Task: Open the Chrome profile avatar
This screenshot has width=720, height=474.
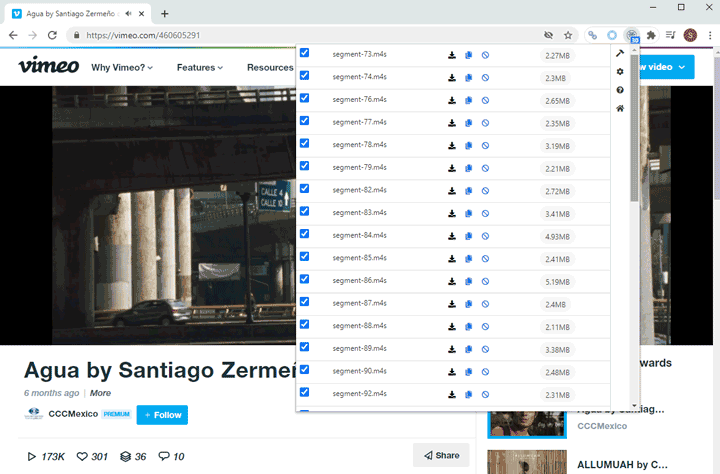Action: pos(690,35)
